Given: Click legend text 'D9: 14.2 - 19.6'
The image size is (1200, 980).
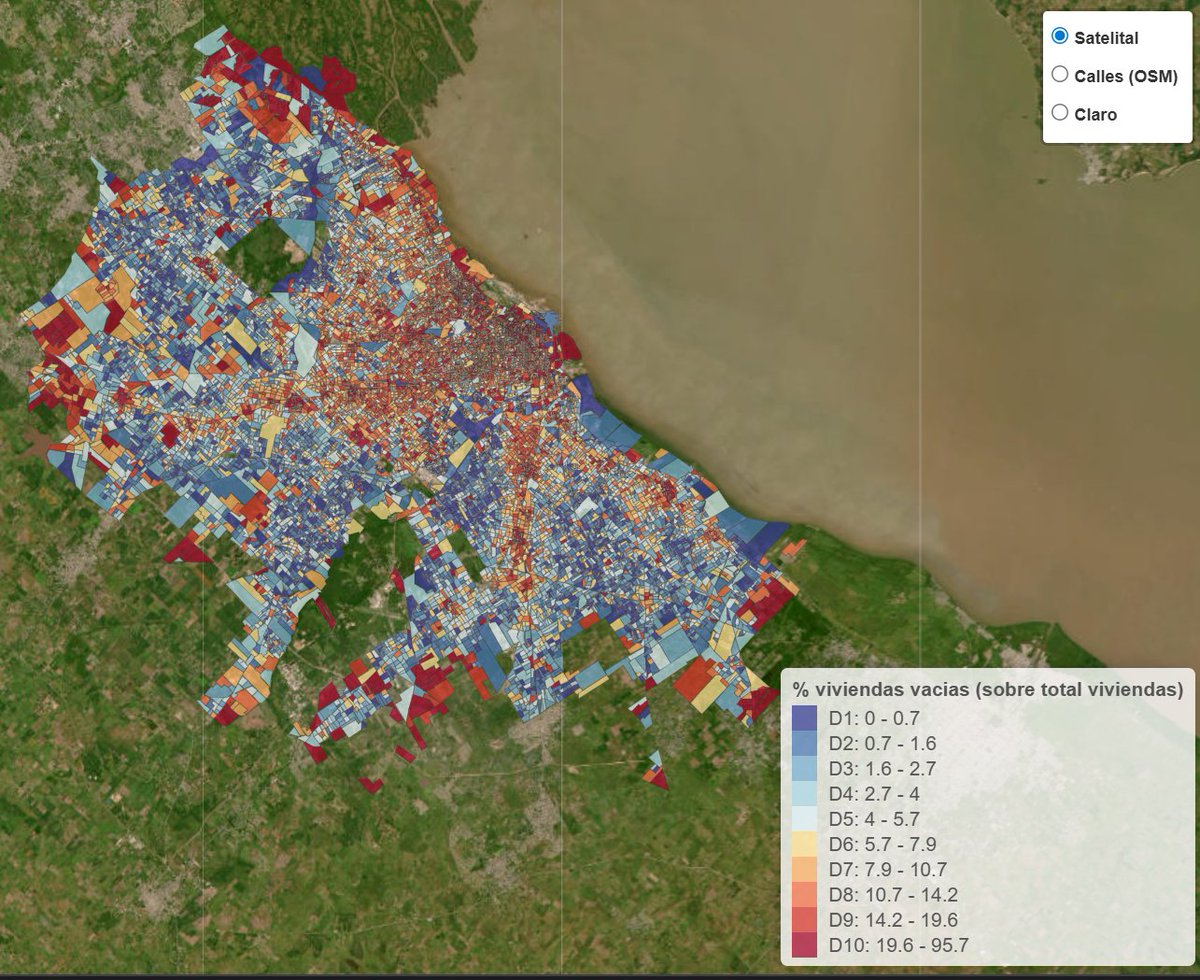Looking at the screenshot, I should tap(892, 920).
